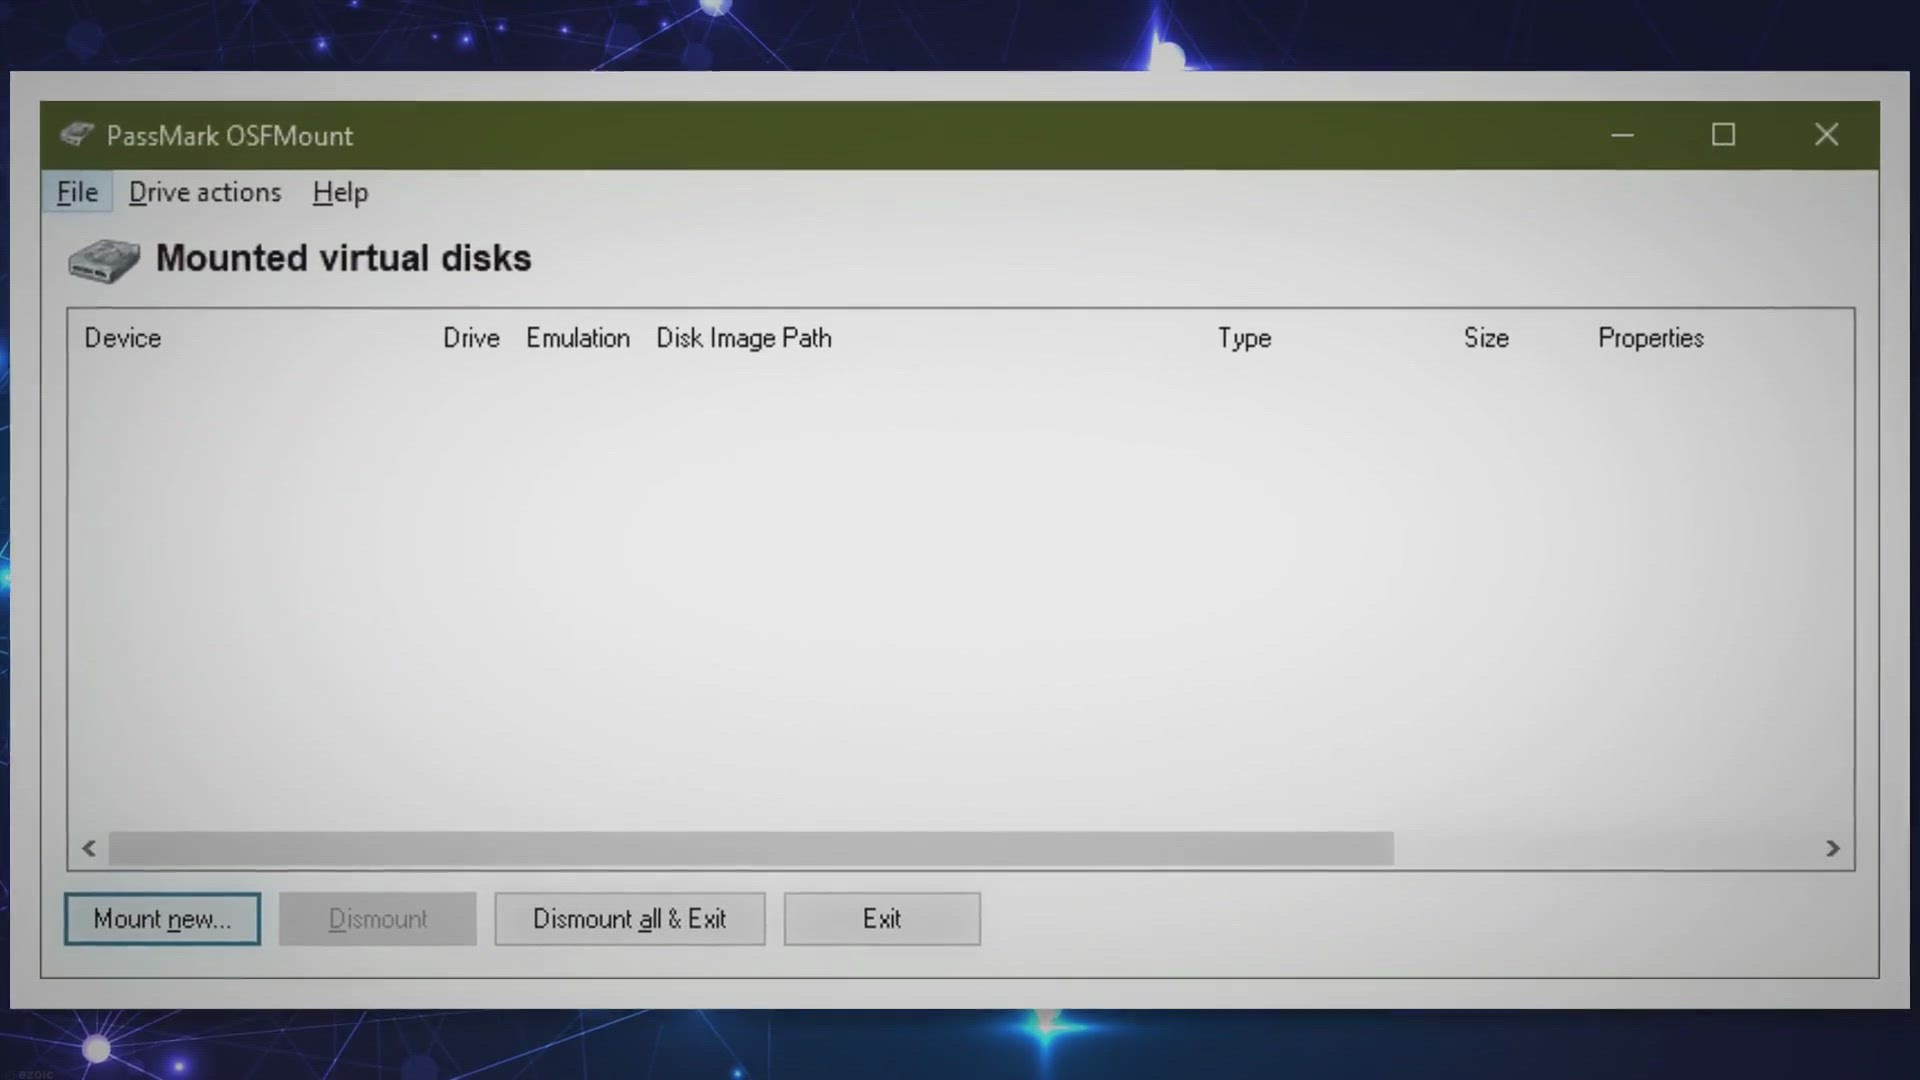Choose Dismount all & Exit
Screen dimensions: 1920x1080
click(629, 919)
